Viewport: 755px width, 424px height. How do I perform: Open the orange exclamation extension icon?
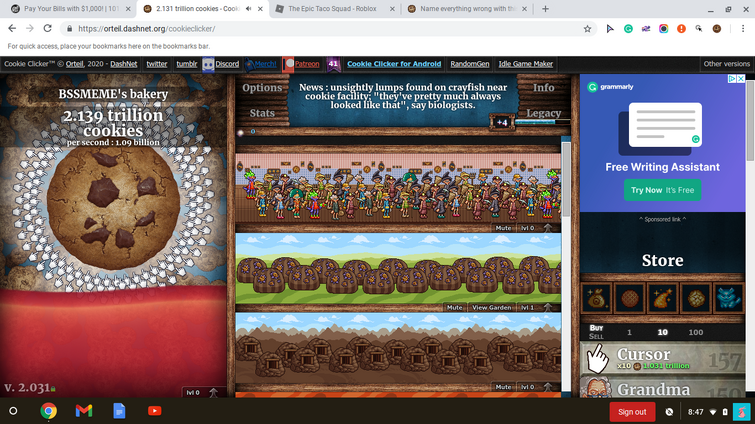[x=681, y=29]
